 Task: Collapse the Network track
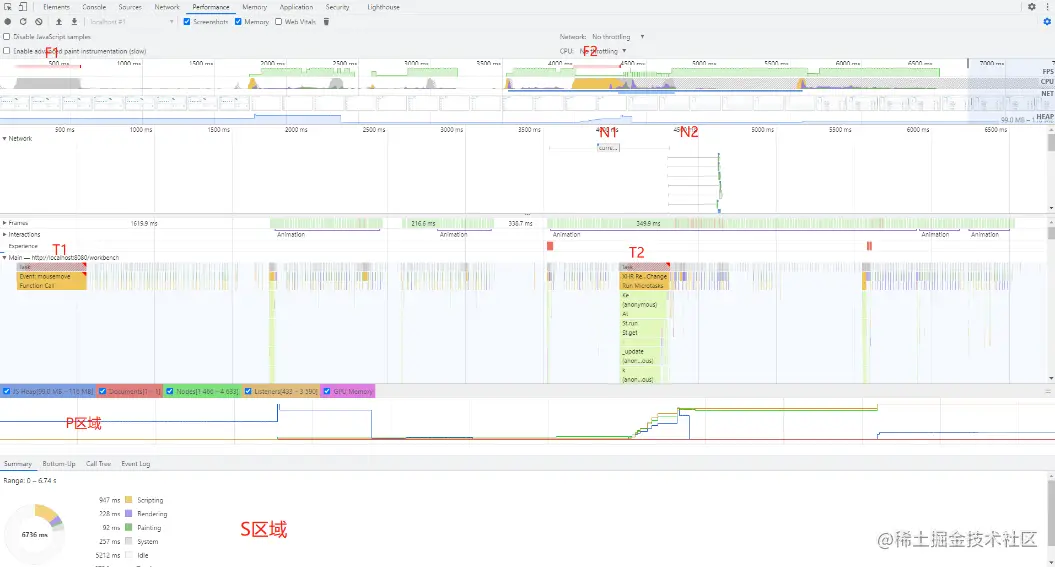tap(4, 138)
